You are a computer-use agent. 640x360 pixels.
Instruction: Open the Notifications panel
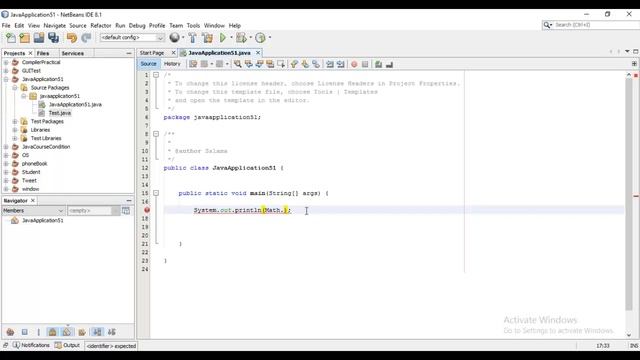[31, 345]
